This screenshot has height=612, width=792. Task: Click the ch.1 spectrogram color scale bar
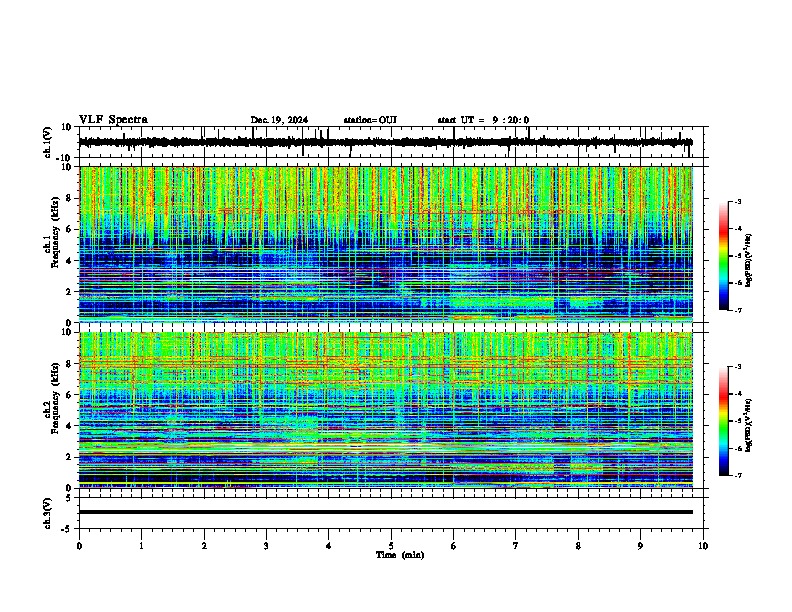(724, 256)
